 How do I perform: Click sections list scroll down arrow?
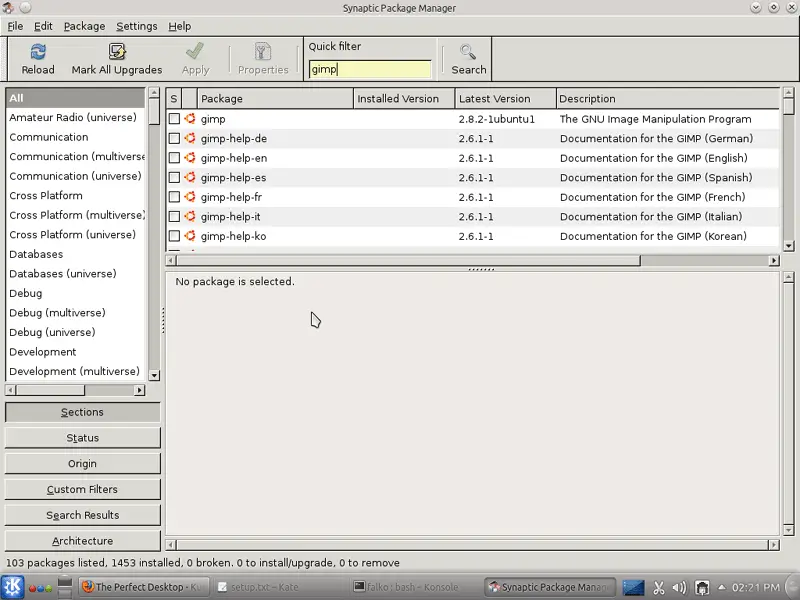point(154,376)
